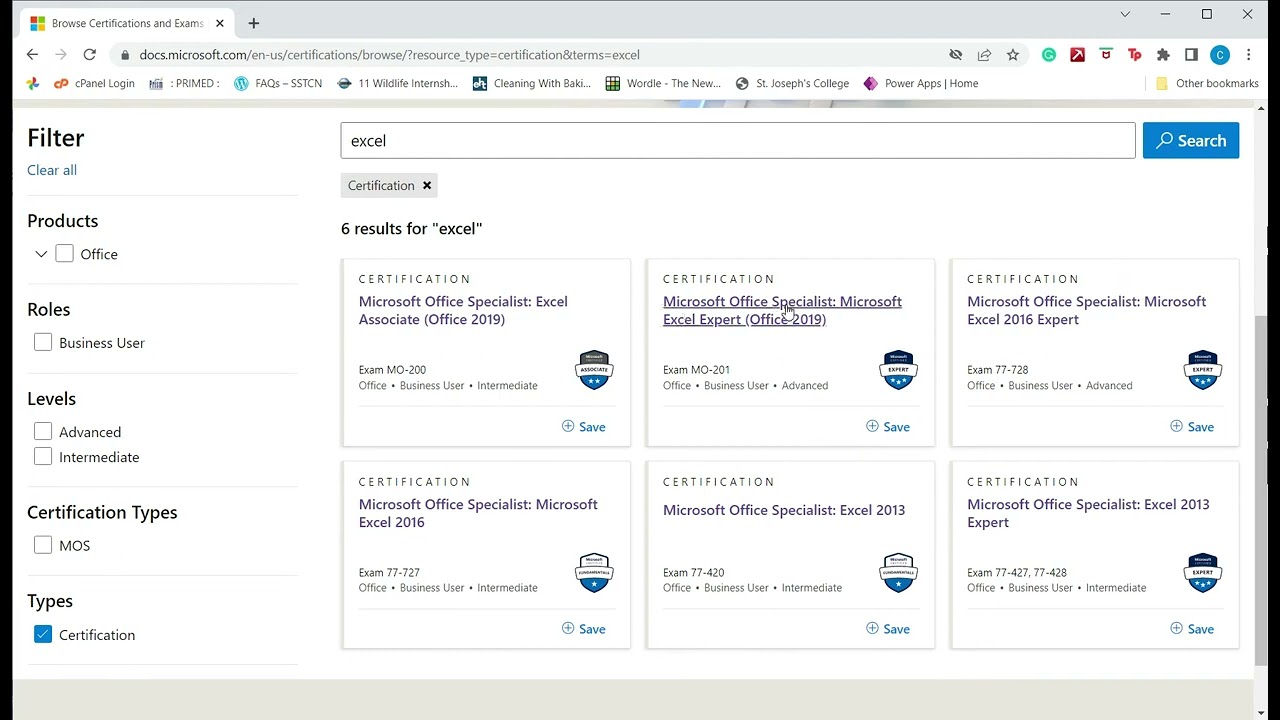Open the Wordle bookmark
1280x720 pixels.
click(x=663, y=84)
